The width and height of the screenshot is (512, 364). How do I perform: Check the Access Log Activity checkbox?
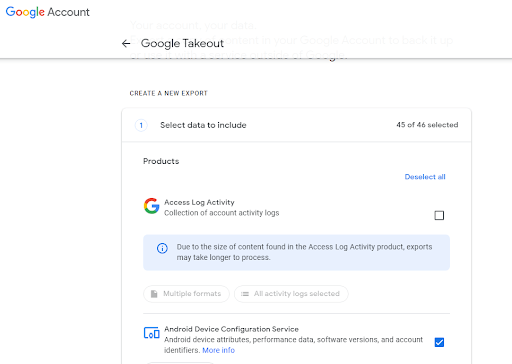pos(439,215)
